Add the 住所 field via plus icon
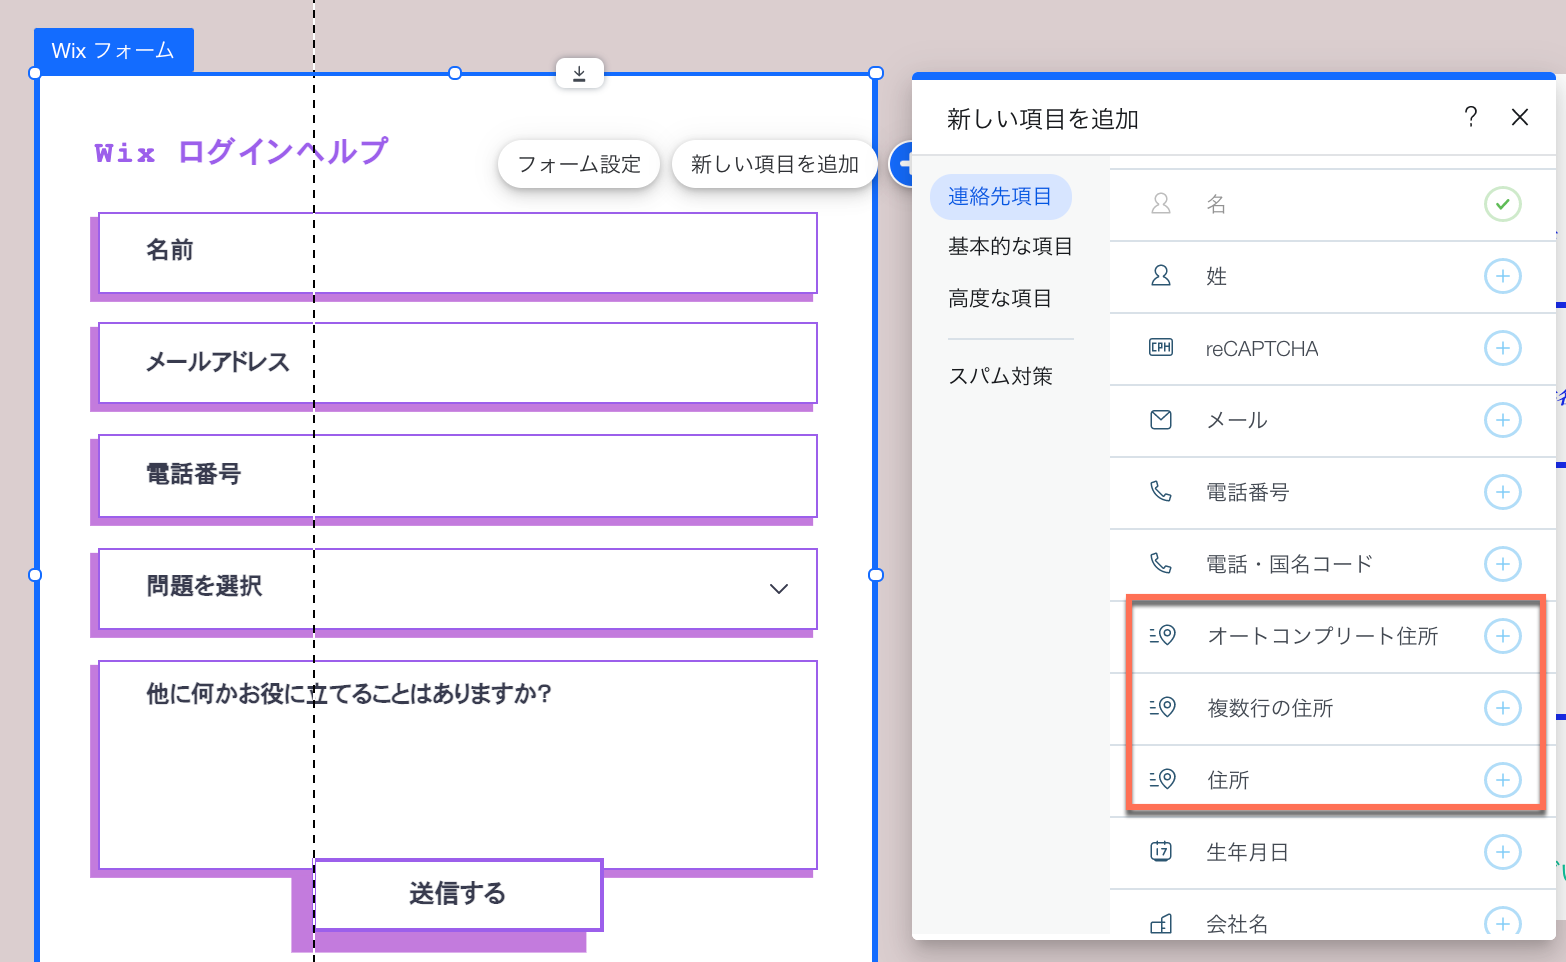Image resolution: width=1566 pixels, height=962 pixels. (x=1502, y=780)
